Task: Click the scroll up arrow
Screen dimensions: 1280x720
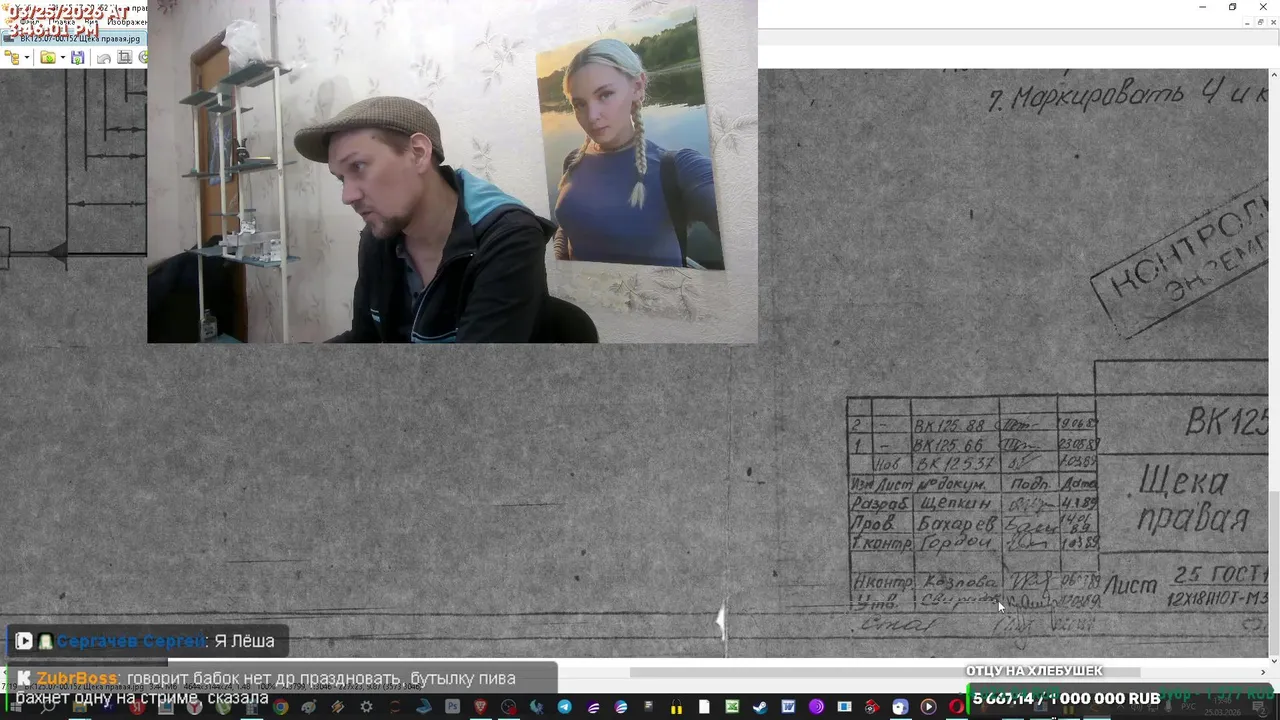Action: 1273,74
